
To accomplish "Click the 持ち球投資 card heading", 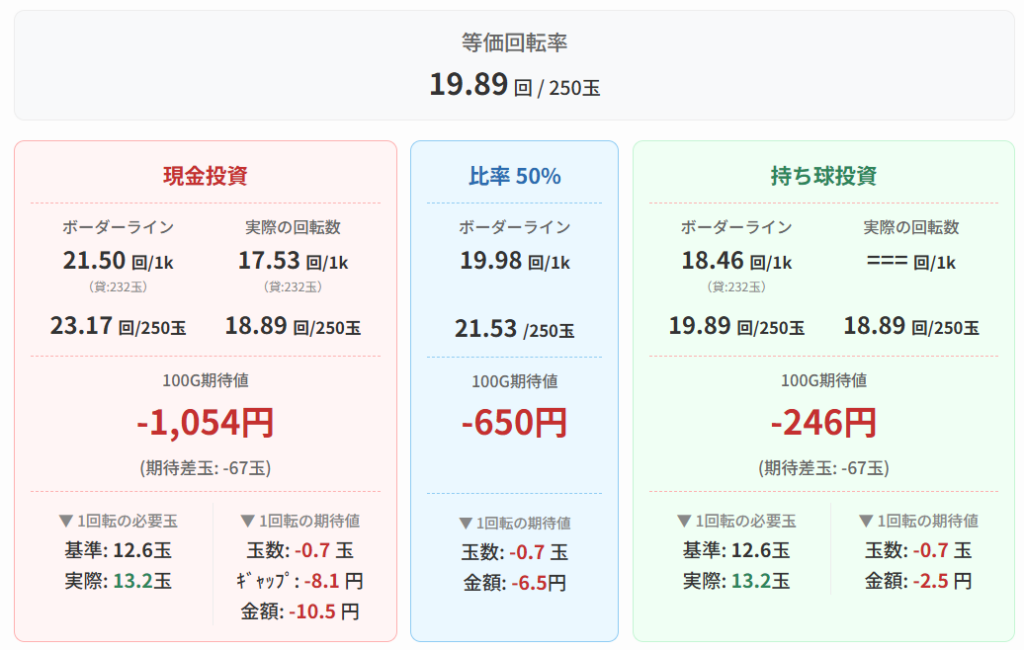I will [x=823, y=176].
